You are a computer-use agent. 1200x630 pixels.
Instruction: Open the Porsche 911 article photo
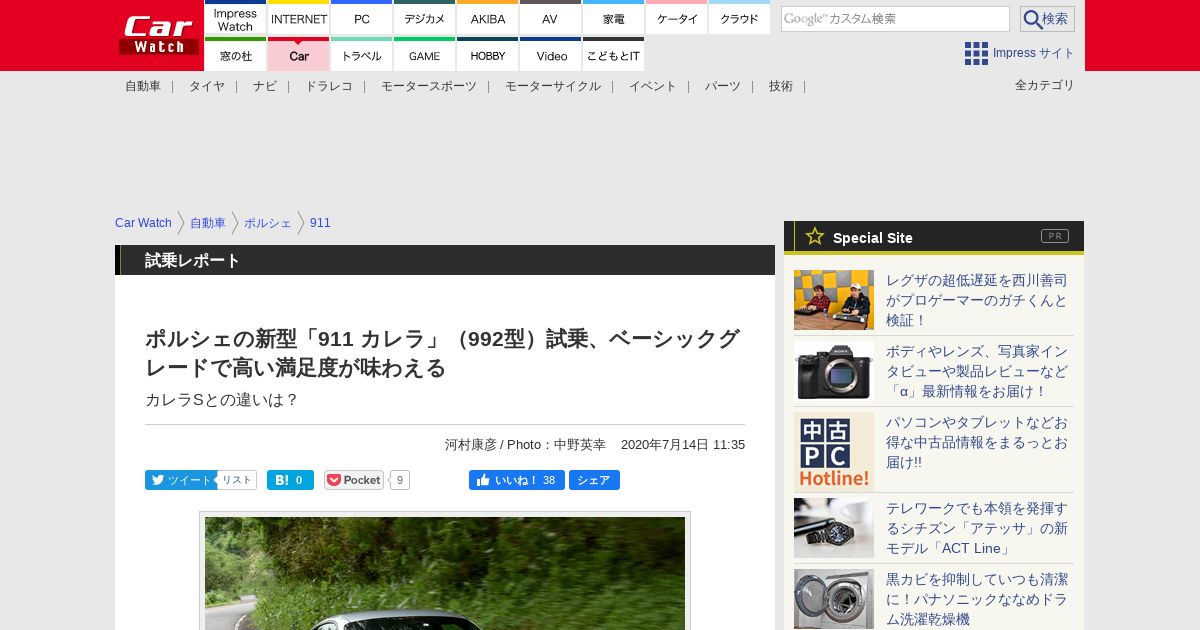tap(445, 572)
